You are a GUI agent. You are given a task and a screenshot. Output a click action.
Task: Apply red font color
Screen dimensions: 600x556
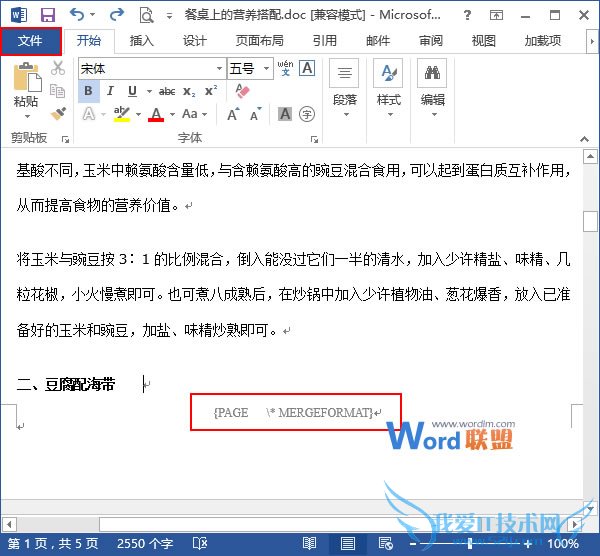(156, 114)
